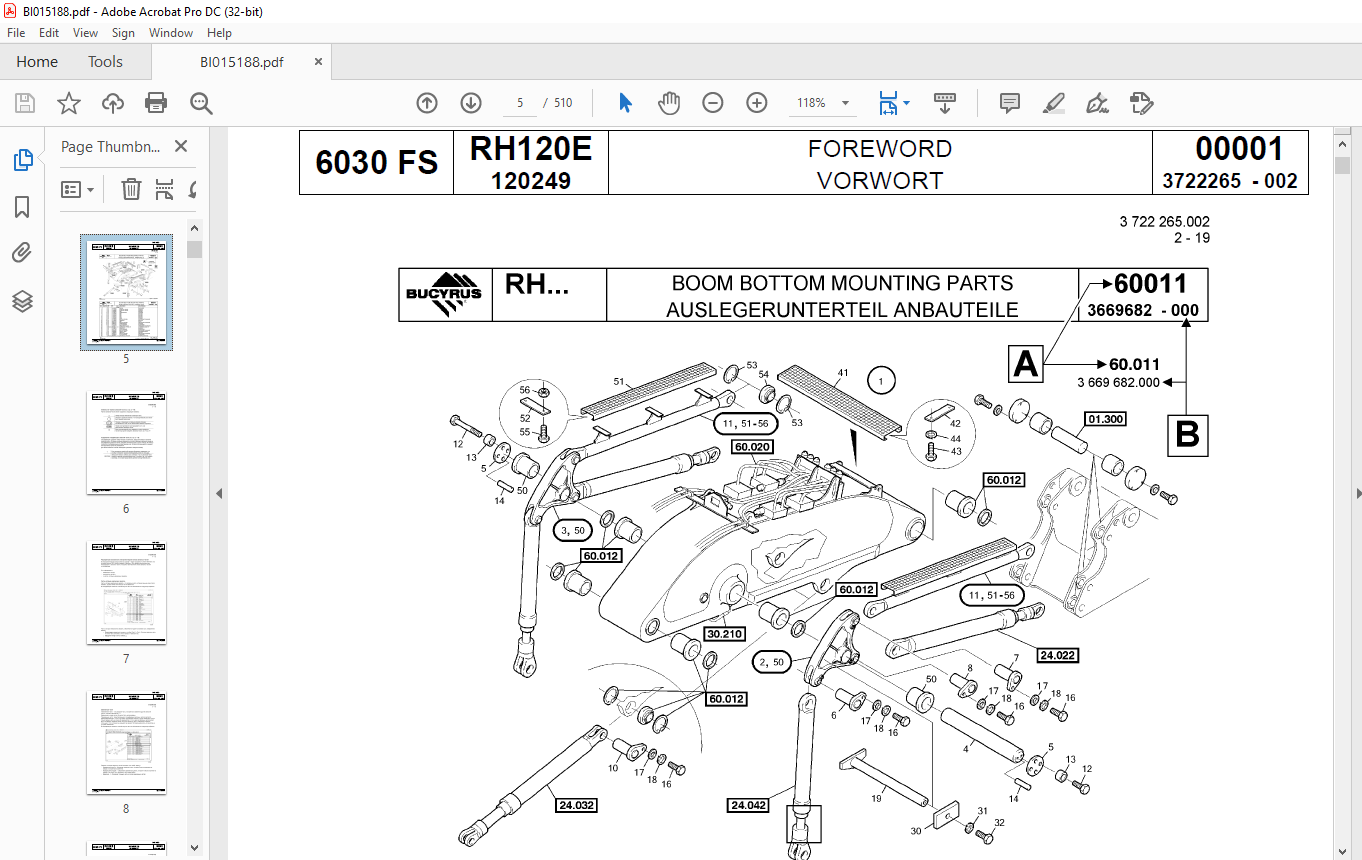This screenshot has width=1362, height=860.
Task: Zoom in with the plus icon
Action: (x=757, y=103)
